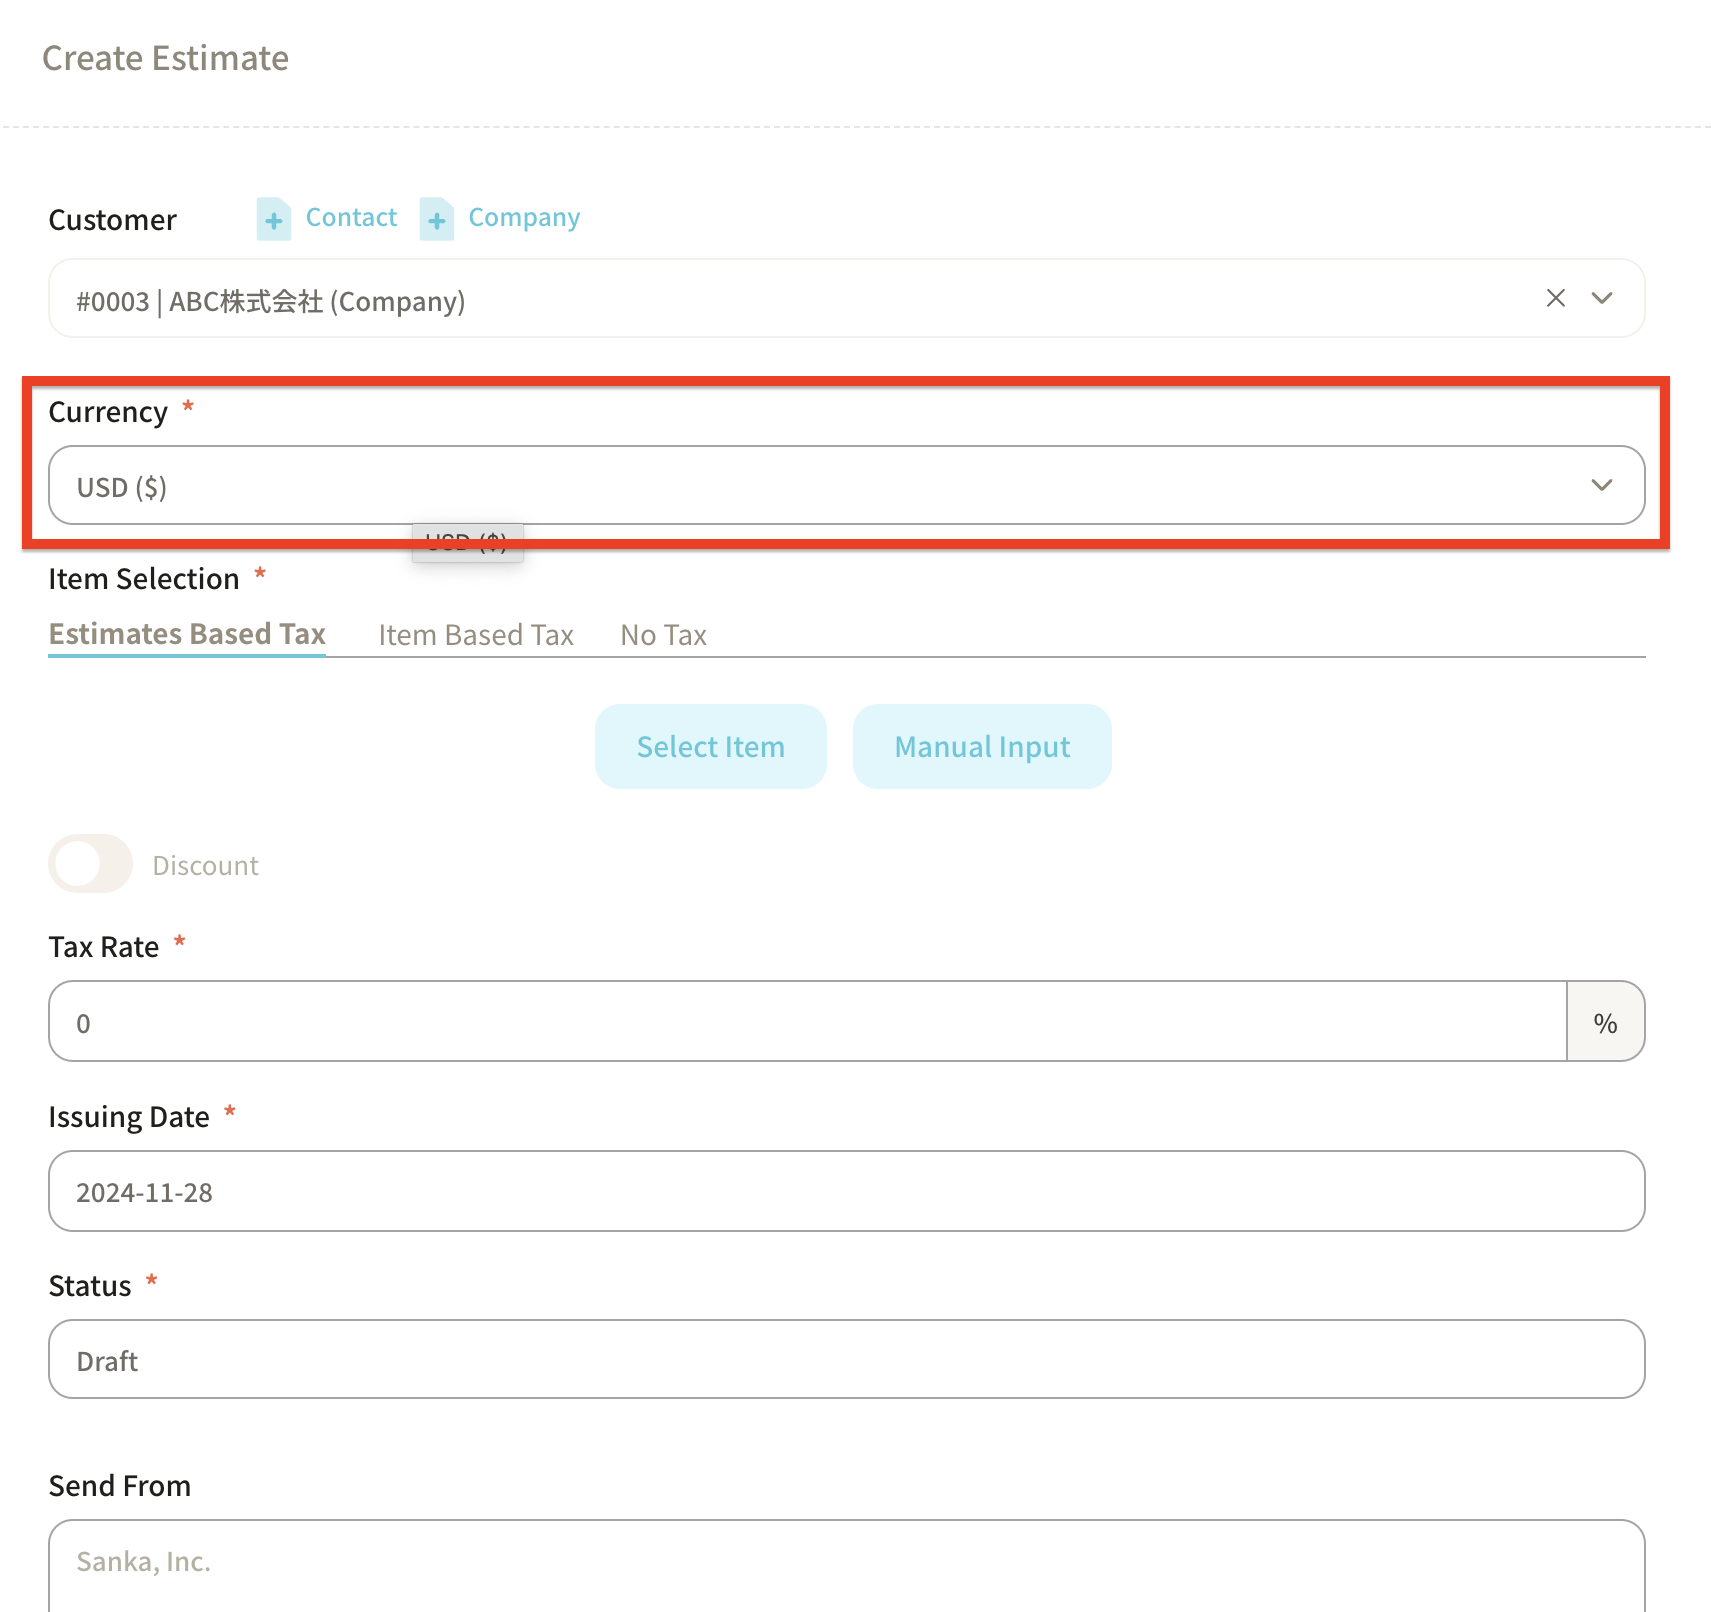The height and width of the screenshot is (1612, 1711).
Task: Open the Currency dropdown chevron
Action: (1602, 485)
